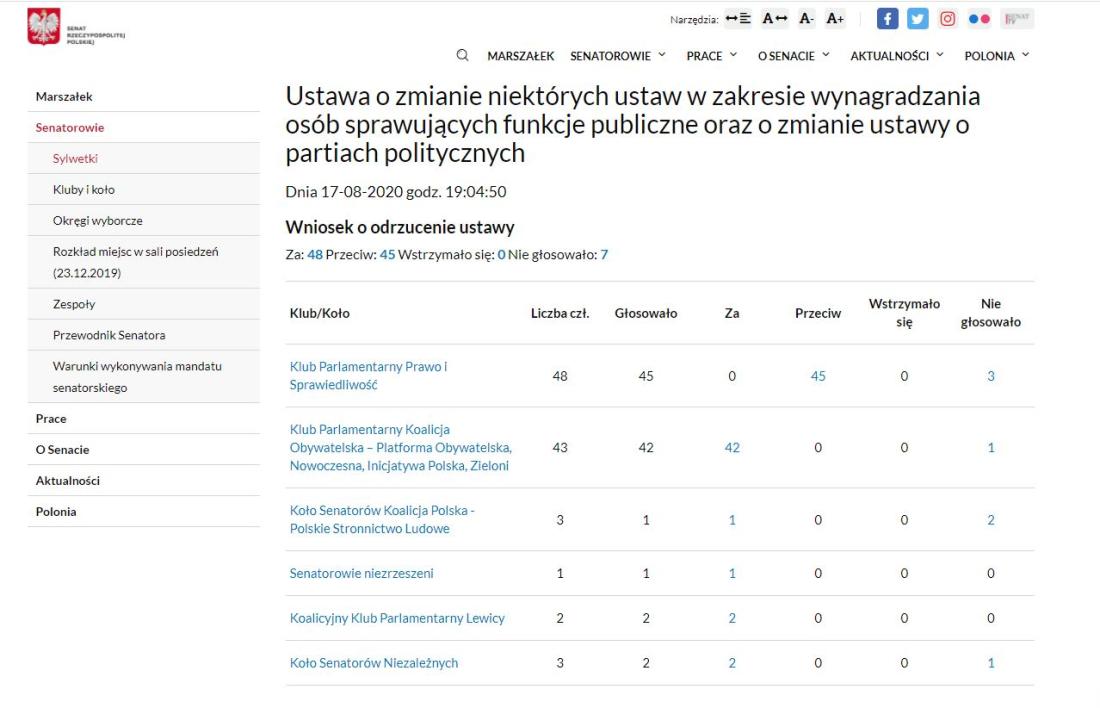Decrease font size with A- button

coord(807,18)
